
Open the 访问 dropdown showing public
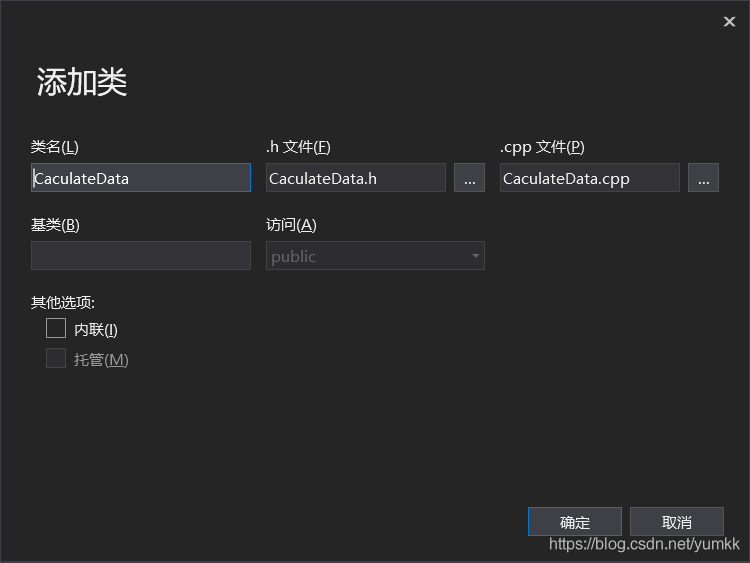coord(375,255)
